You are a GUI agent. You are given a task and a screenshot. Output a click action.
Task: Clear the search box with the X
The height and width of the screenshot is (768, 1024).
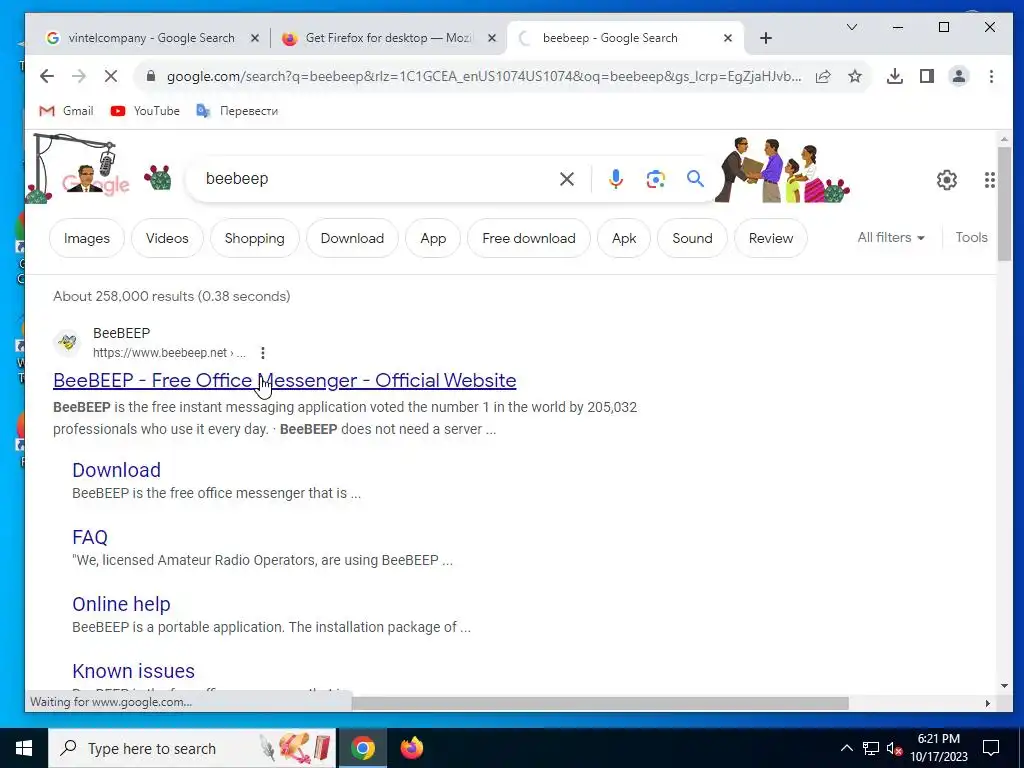(x=567, y=179)
